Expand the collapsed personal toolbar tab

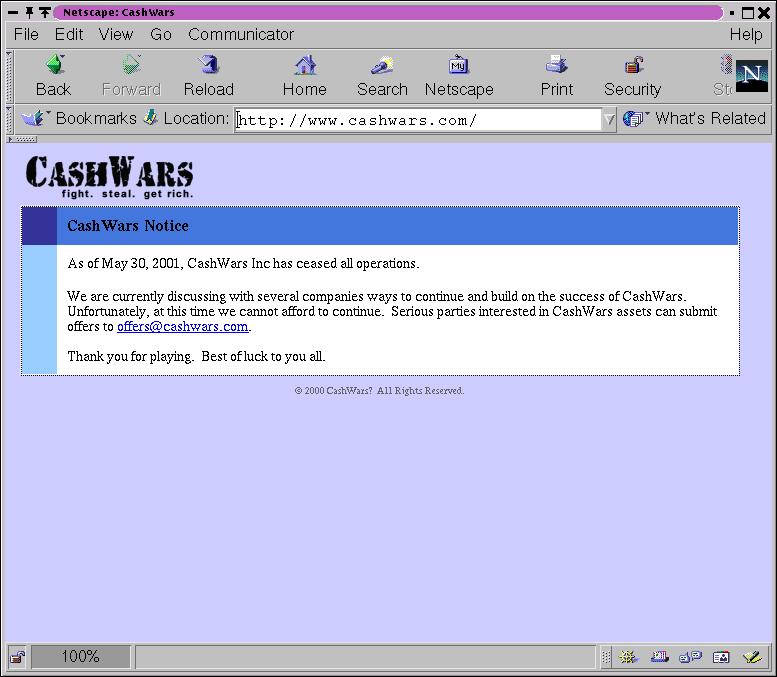(22, 140)
